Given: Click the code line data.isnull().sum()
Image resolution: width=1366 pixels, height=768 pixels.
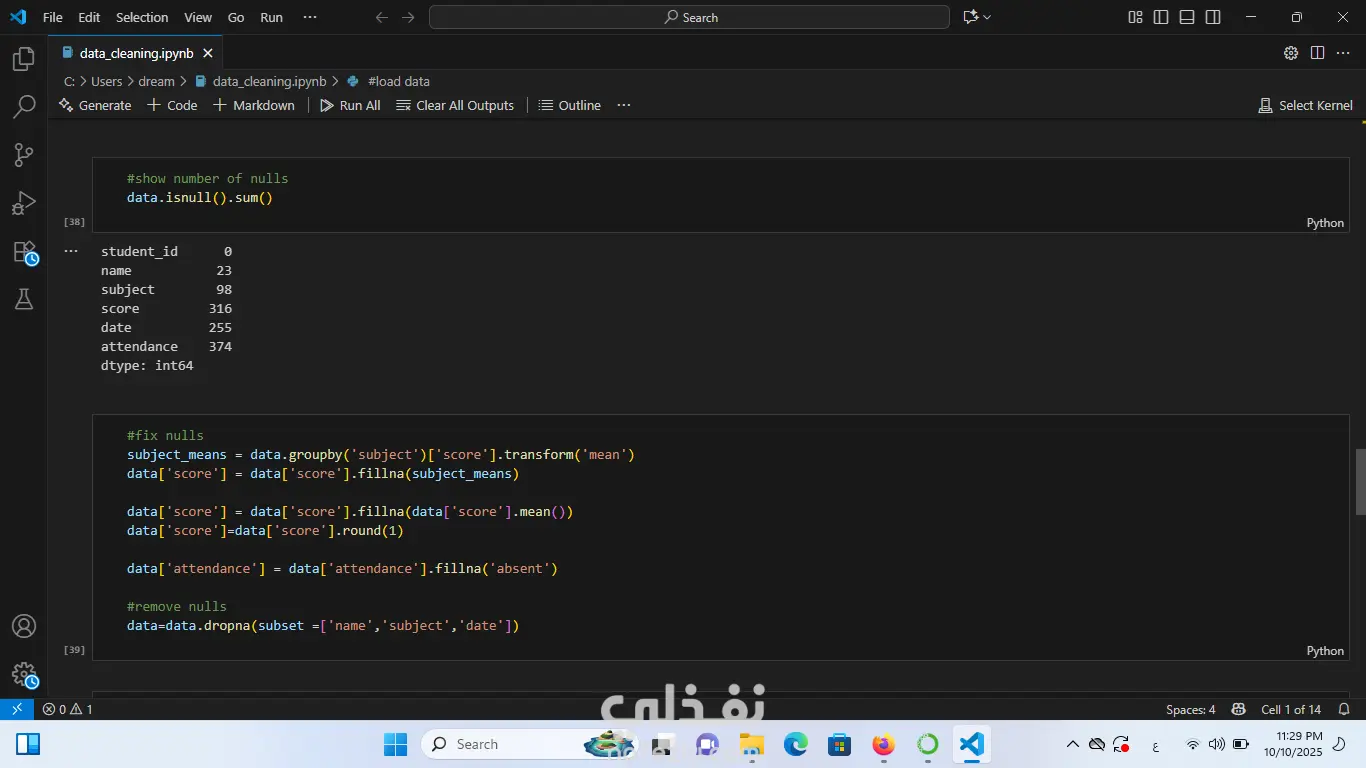Looking at the screenshot, I should (x=200, y=197).
